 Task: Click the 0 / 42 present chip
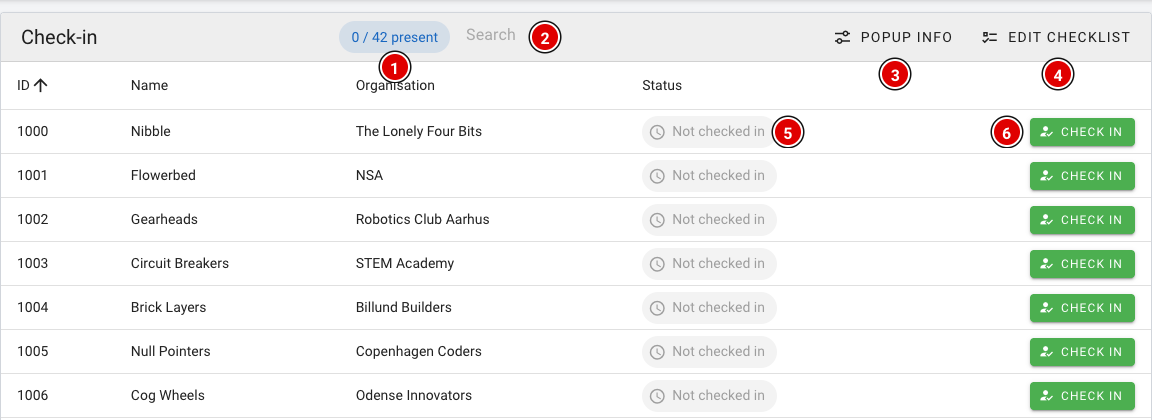(x=395, y=37)
